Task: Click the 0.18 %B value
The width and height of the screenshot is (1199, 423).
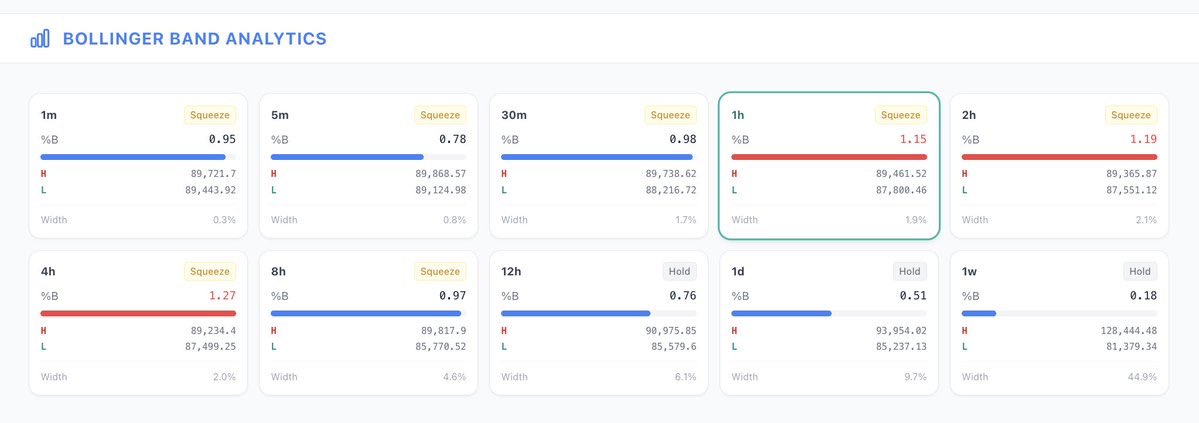Action: pyautogui.click(x=1143, y=295)
